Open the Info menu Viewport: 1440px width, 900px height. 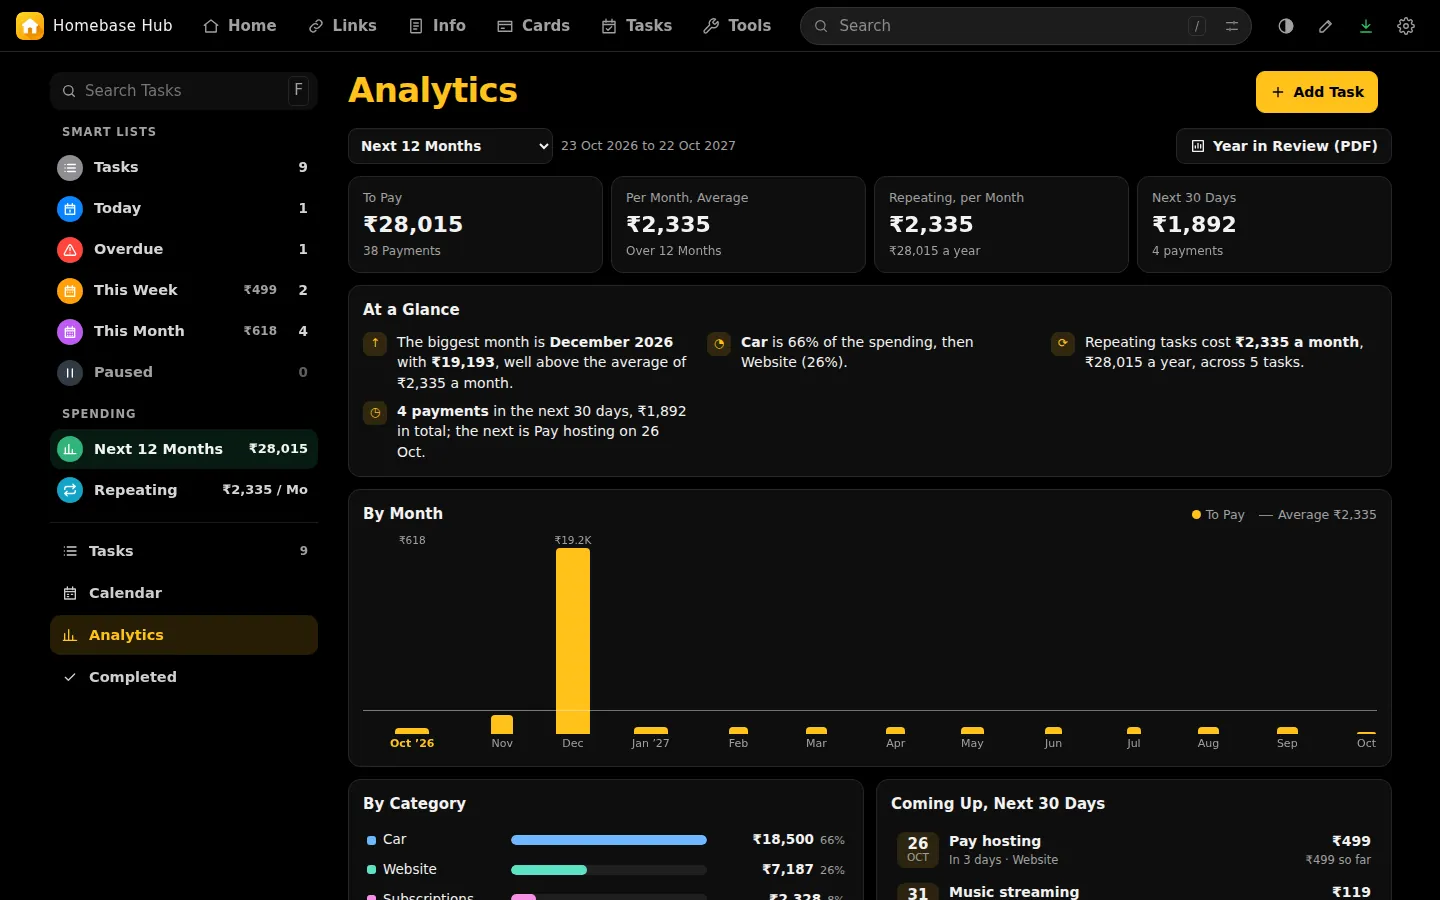tap(438, 26)
